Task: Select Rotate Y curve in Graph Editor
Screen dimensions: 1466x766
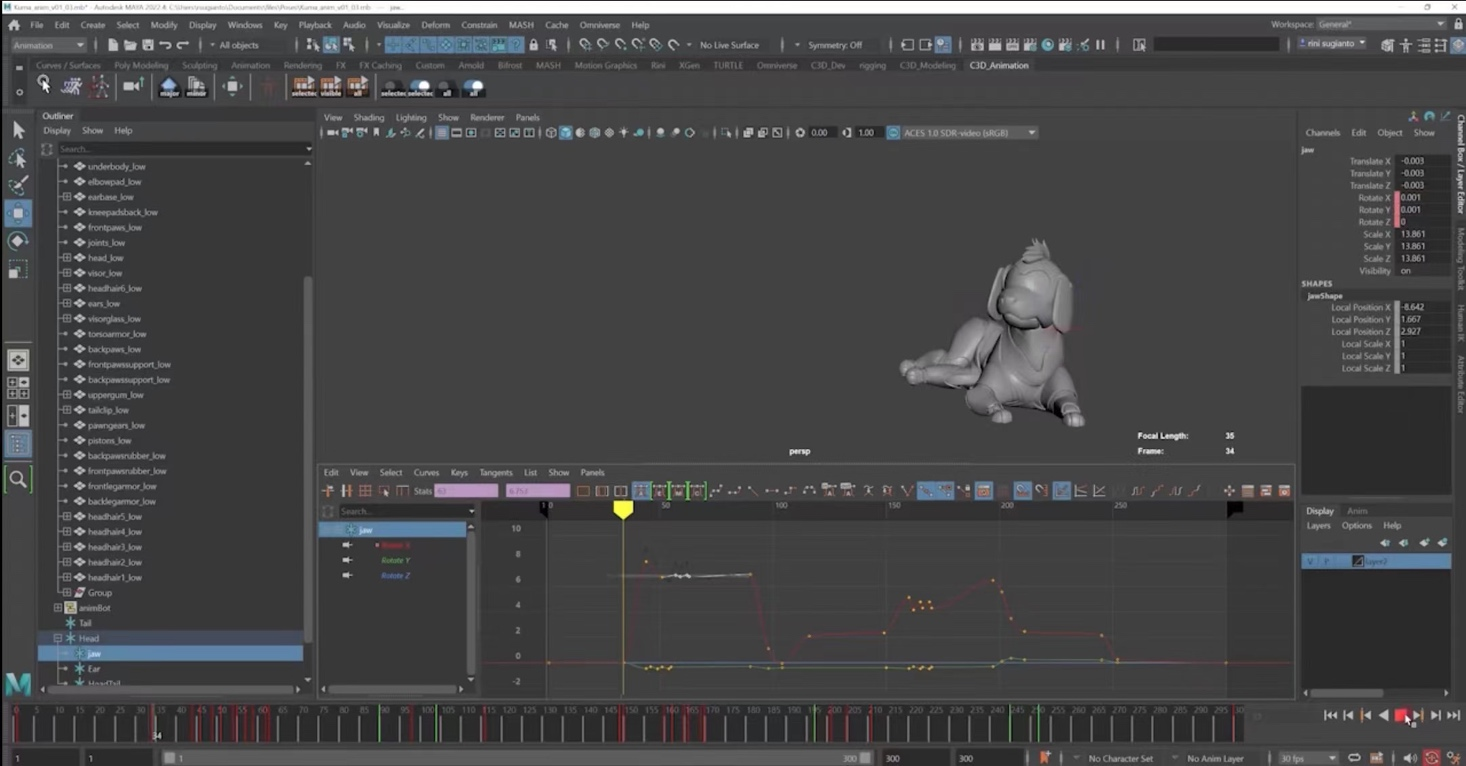Action: pyautogui.click(x=395, y=560)
